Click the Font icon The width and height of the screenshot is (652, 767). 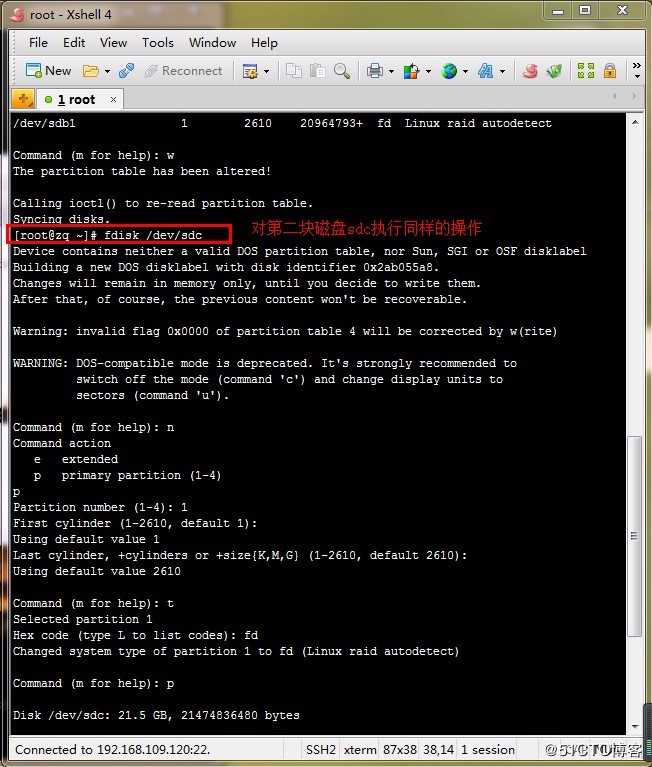[486, 71]
